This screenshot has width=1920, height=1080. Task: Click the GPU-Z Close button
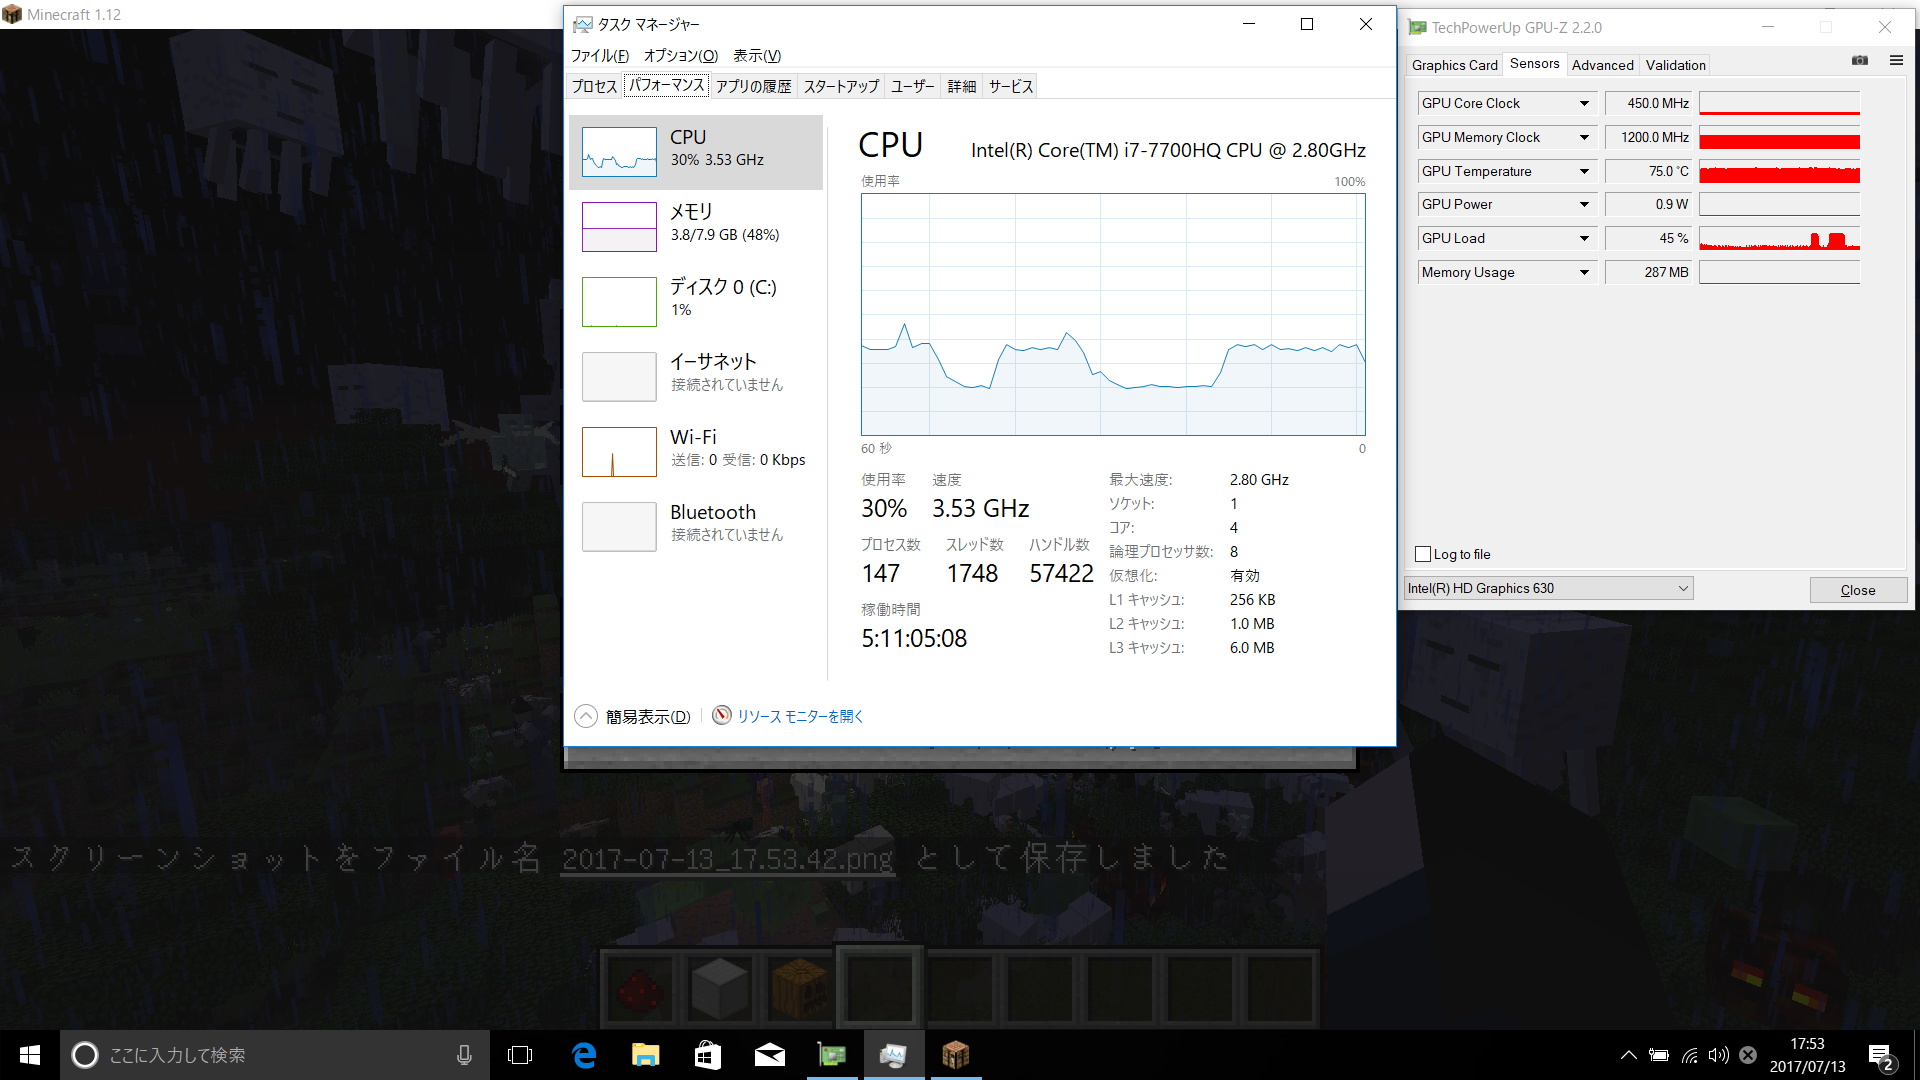pyautogui.click(x=1857, y=590)
